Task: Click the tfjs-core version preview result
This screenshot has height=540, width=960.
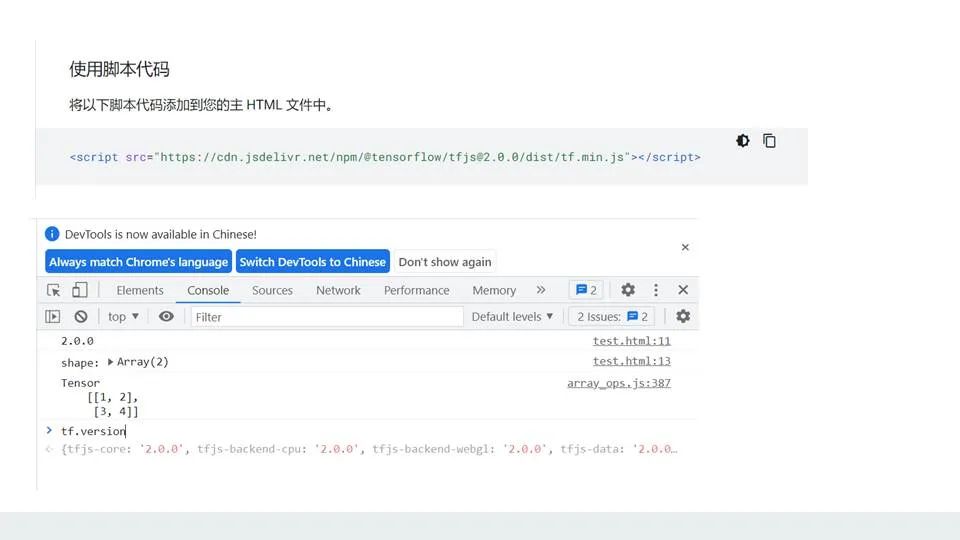Action: pos(369,449)
